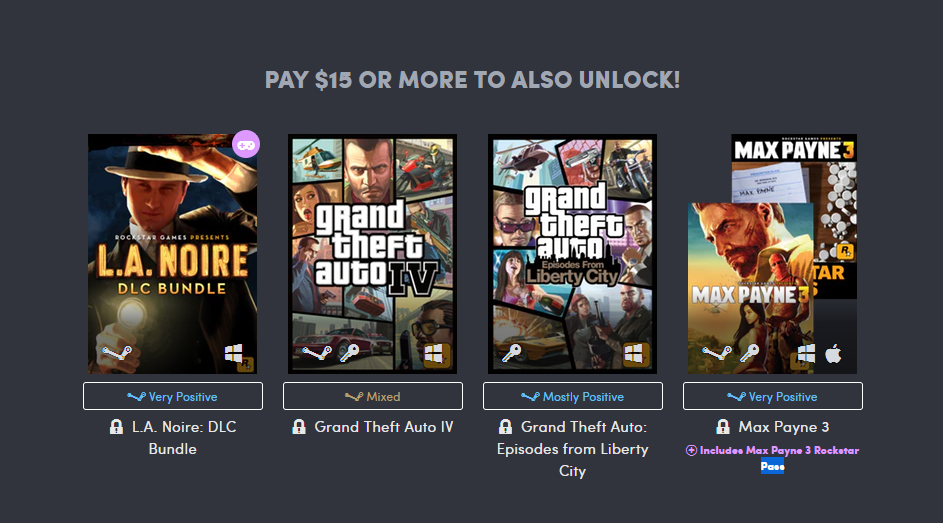Screen dimensions: 943x523
Task: Click the lock icon beside Grand Theft Auto IV title
Action: [x=299, y=427]
